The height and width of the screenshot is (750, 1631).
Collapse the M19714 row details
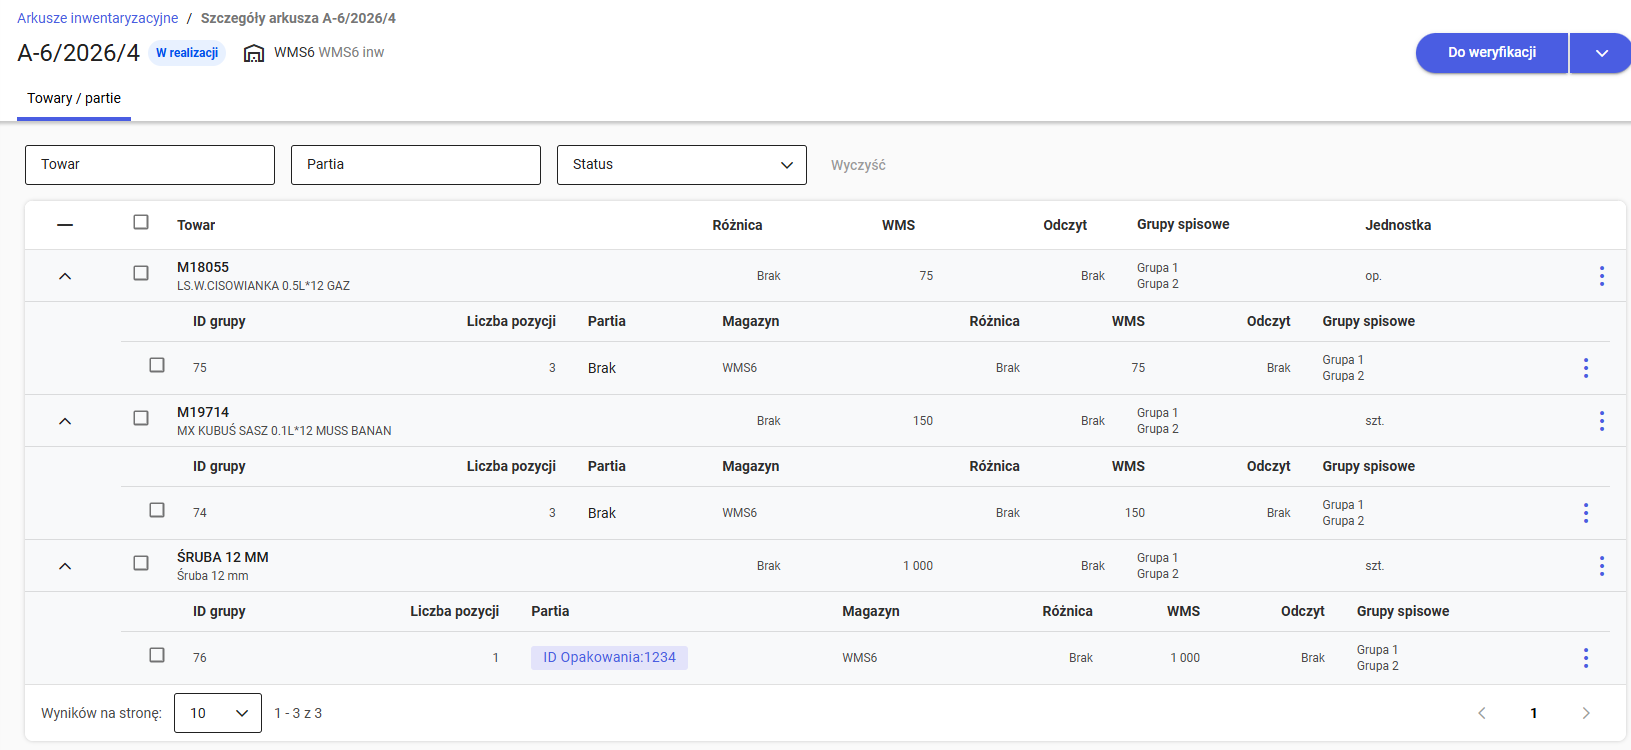tap(65, 421)
